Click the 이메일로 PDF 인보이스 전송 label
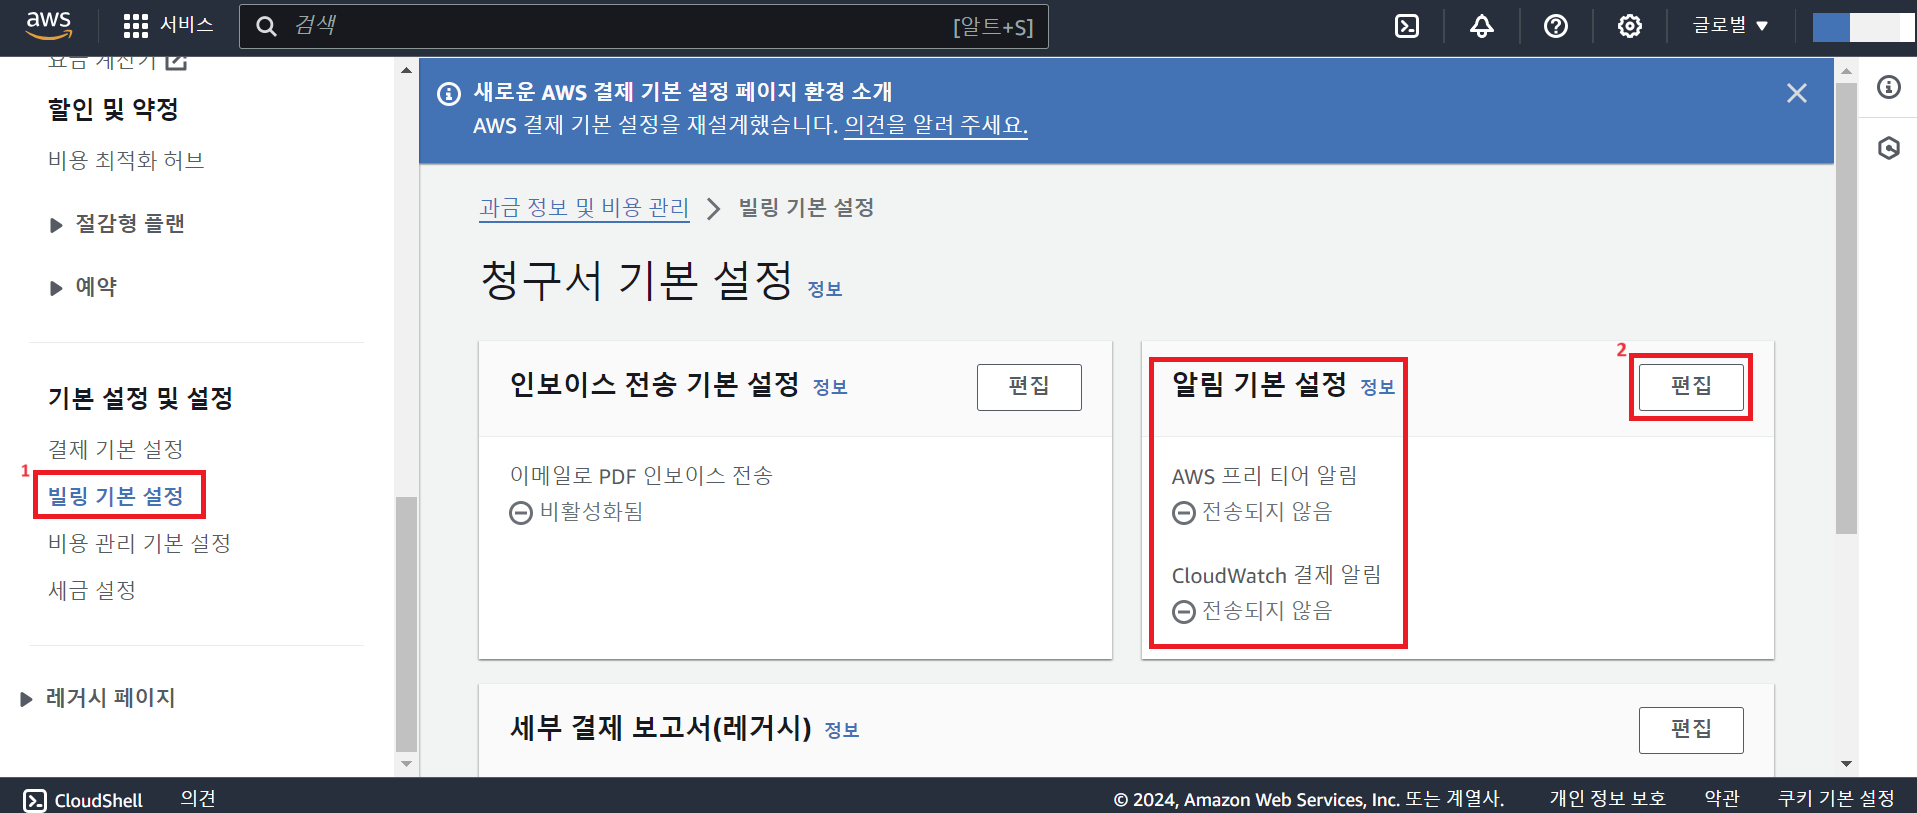The width and height of the screenshot is (1917, 813). (641, 476)
